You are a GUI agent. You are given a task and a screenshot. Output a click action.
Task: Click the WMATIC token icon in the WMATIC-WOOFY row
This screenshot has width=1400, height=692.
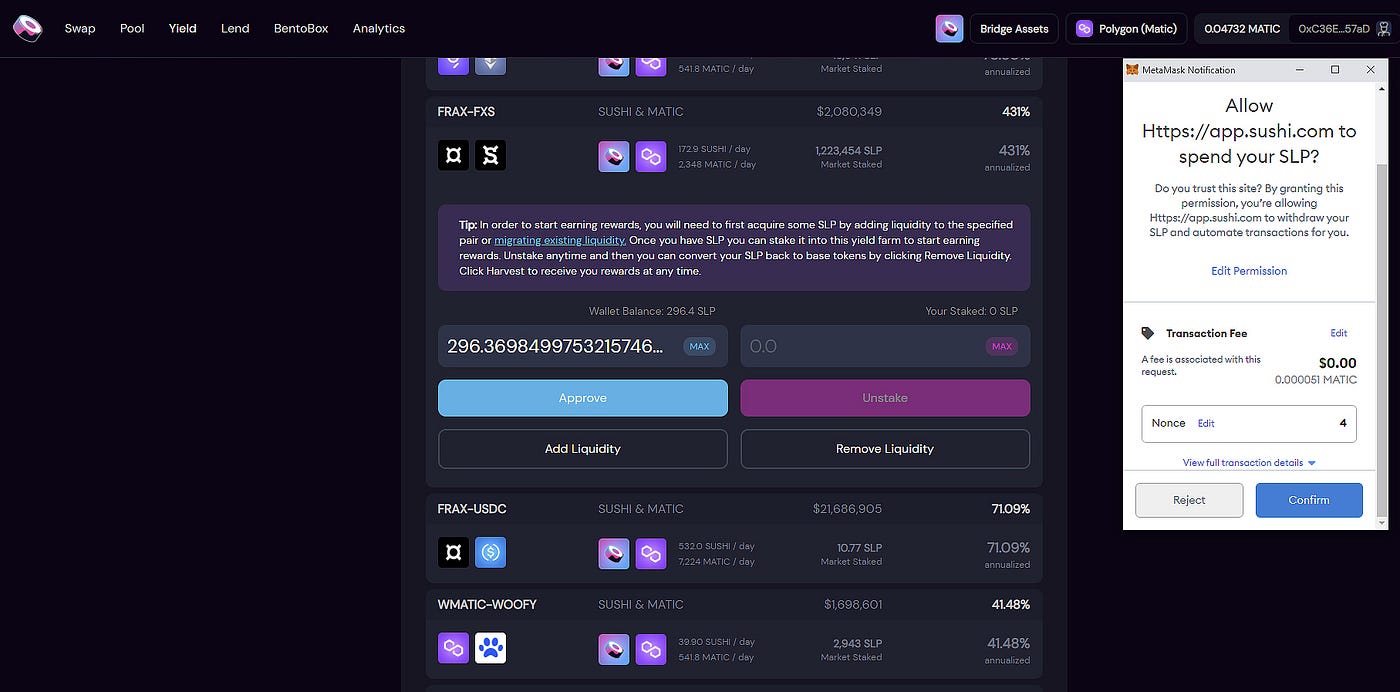[x=453, y=648]
